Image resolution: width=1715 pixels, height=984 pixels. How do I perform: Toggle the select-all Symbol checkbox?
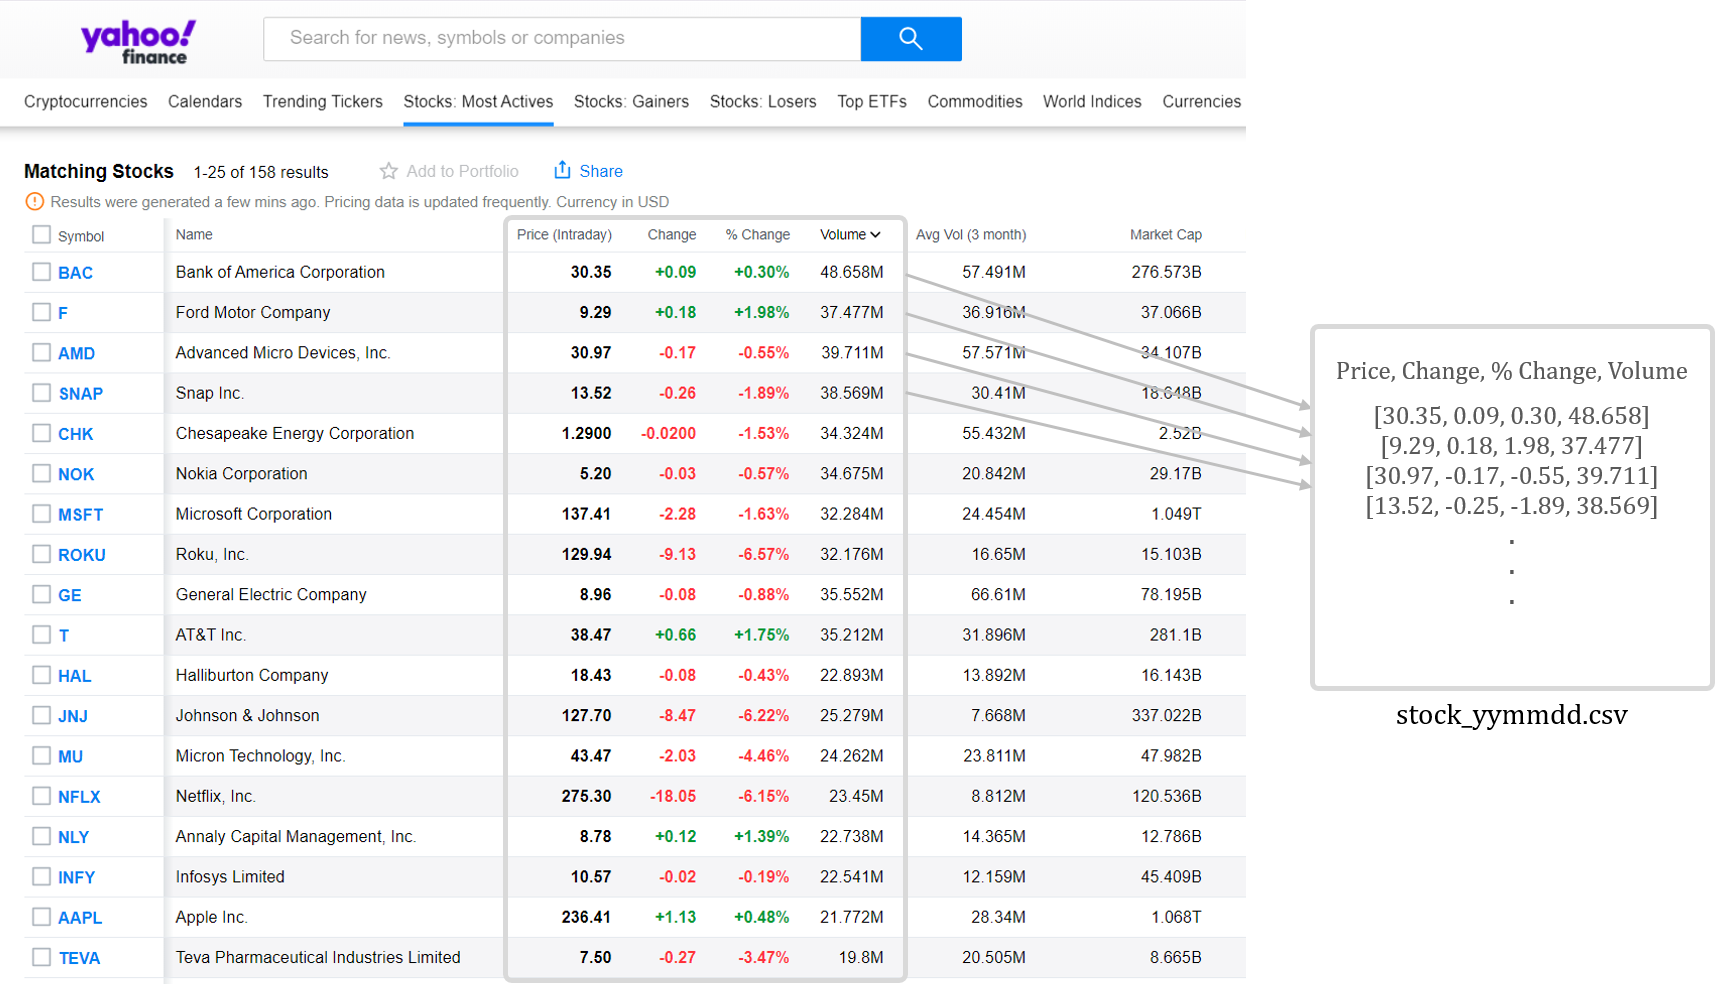pos(41,235)
